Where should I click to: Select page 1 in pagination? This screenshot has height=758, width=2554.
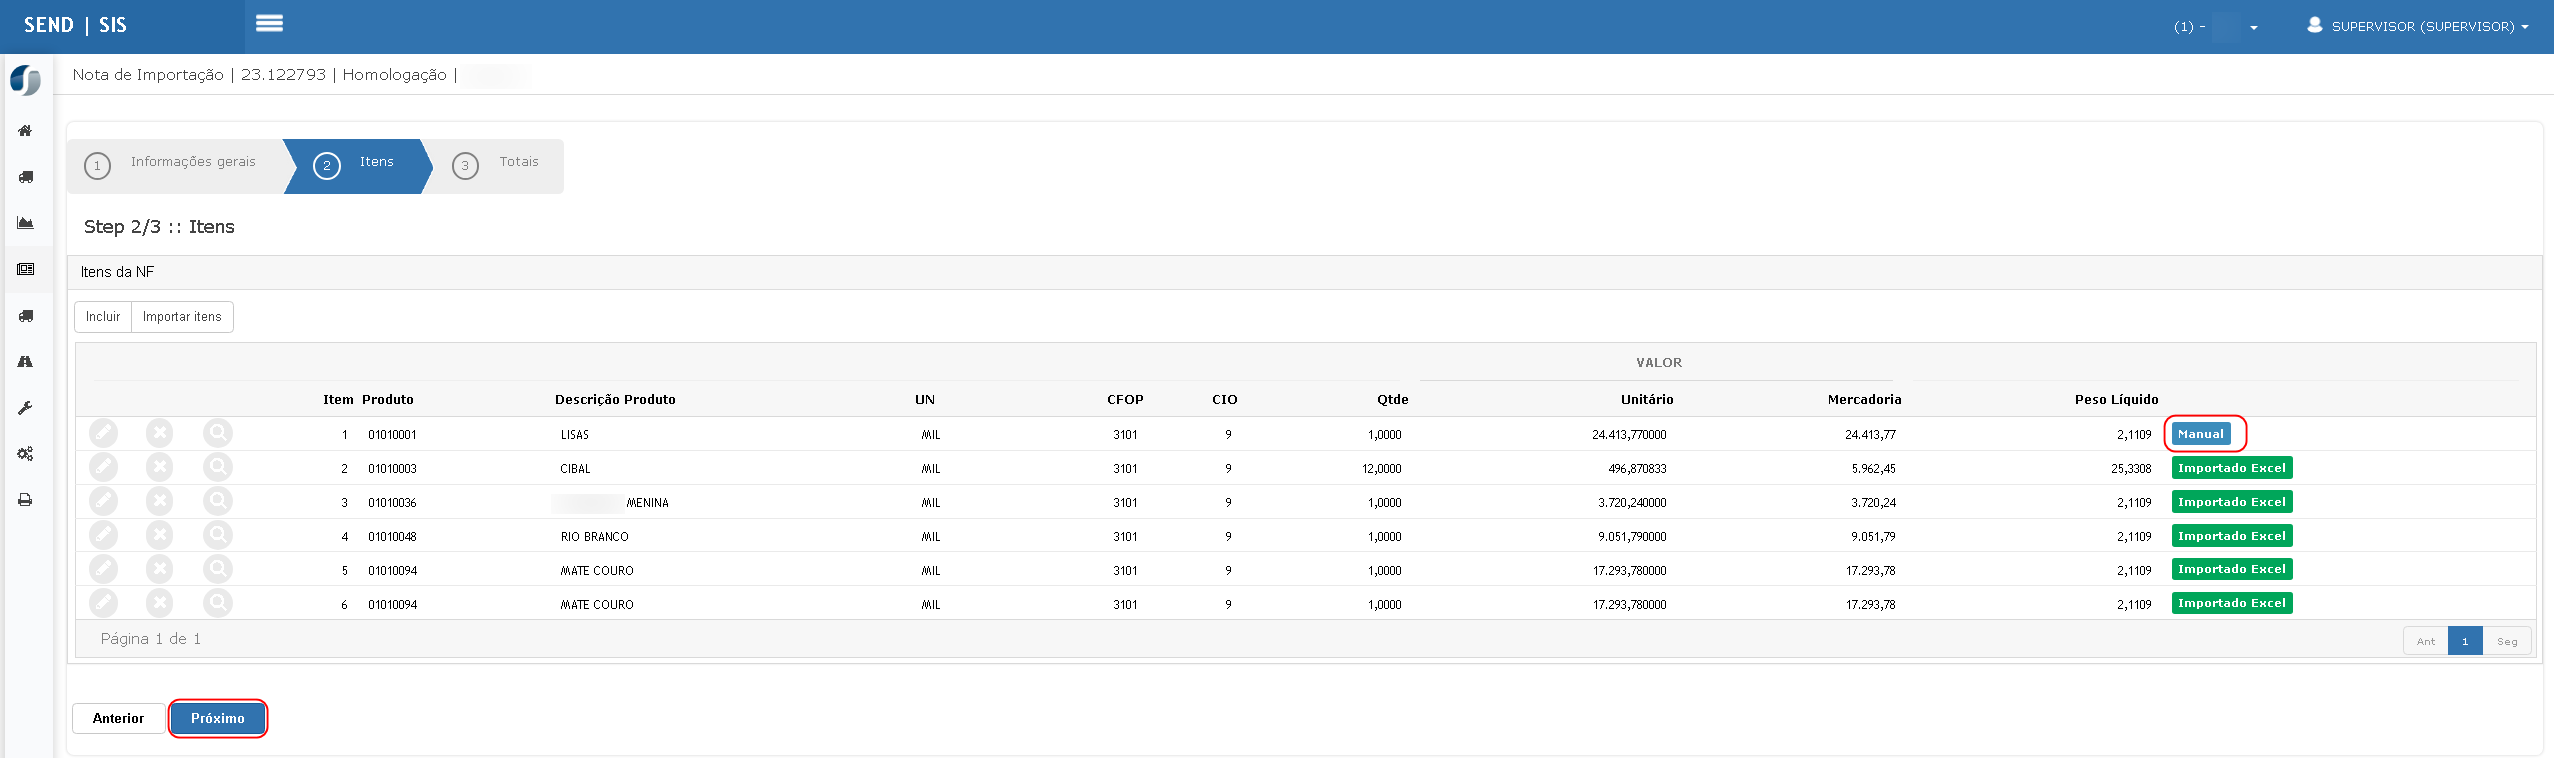click(2464, 641)
